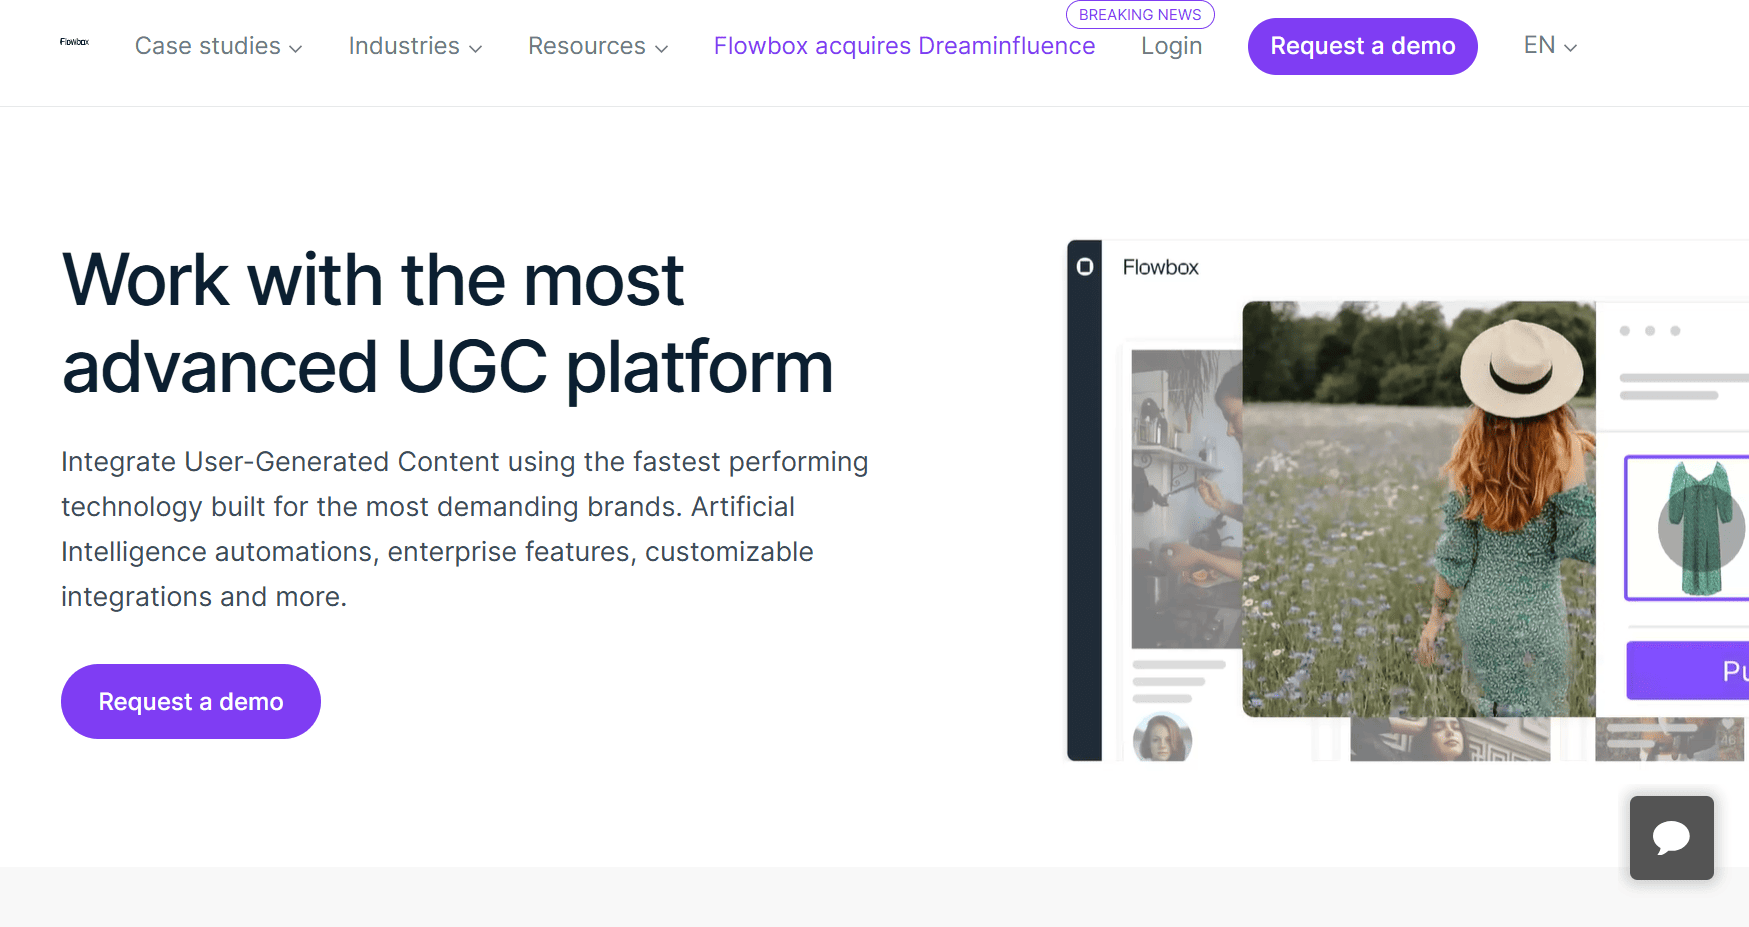Go to Login
Image resolution: width=1749 pixels, height=927 pixels.
[1171, 46]
